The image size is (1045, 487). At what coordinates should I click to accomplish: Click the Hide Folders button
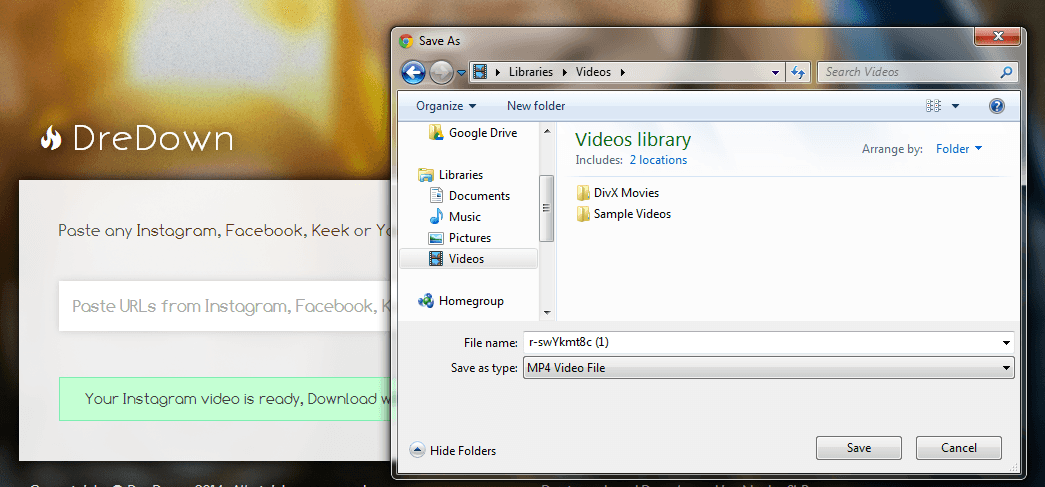pyautogui.click(x=453, y=450)
